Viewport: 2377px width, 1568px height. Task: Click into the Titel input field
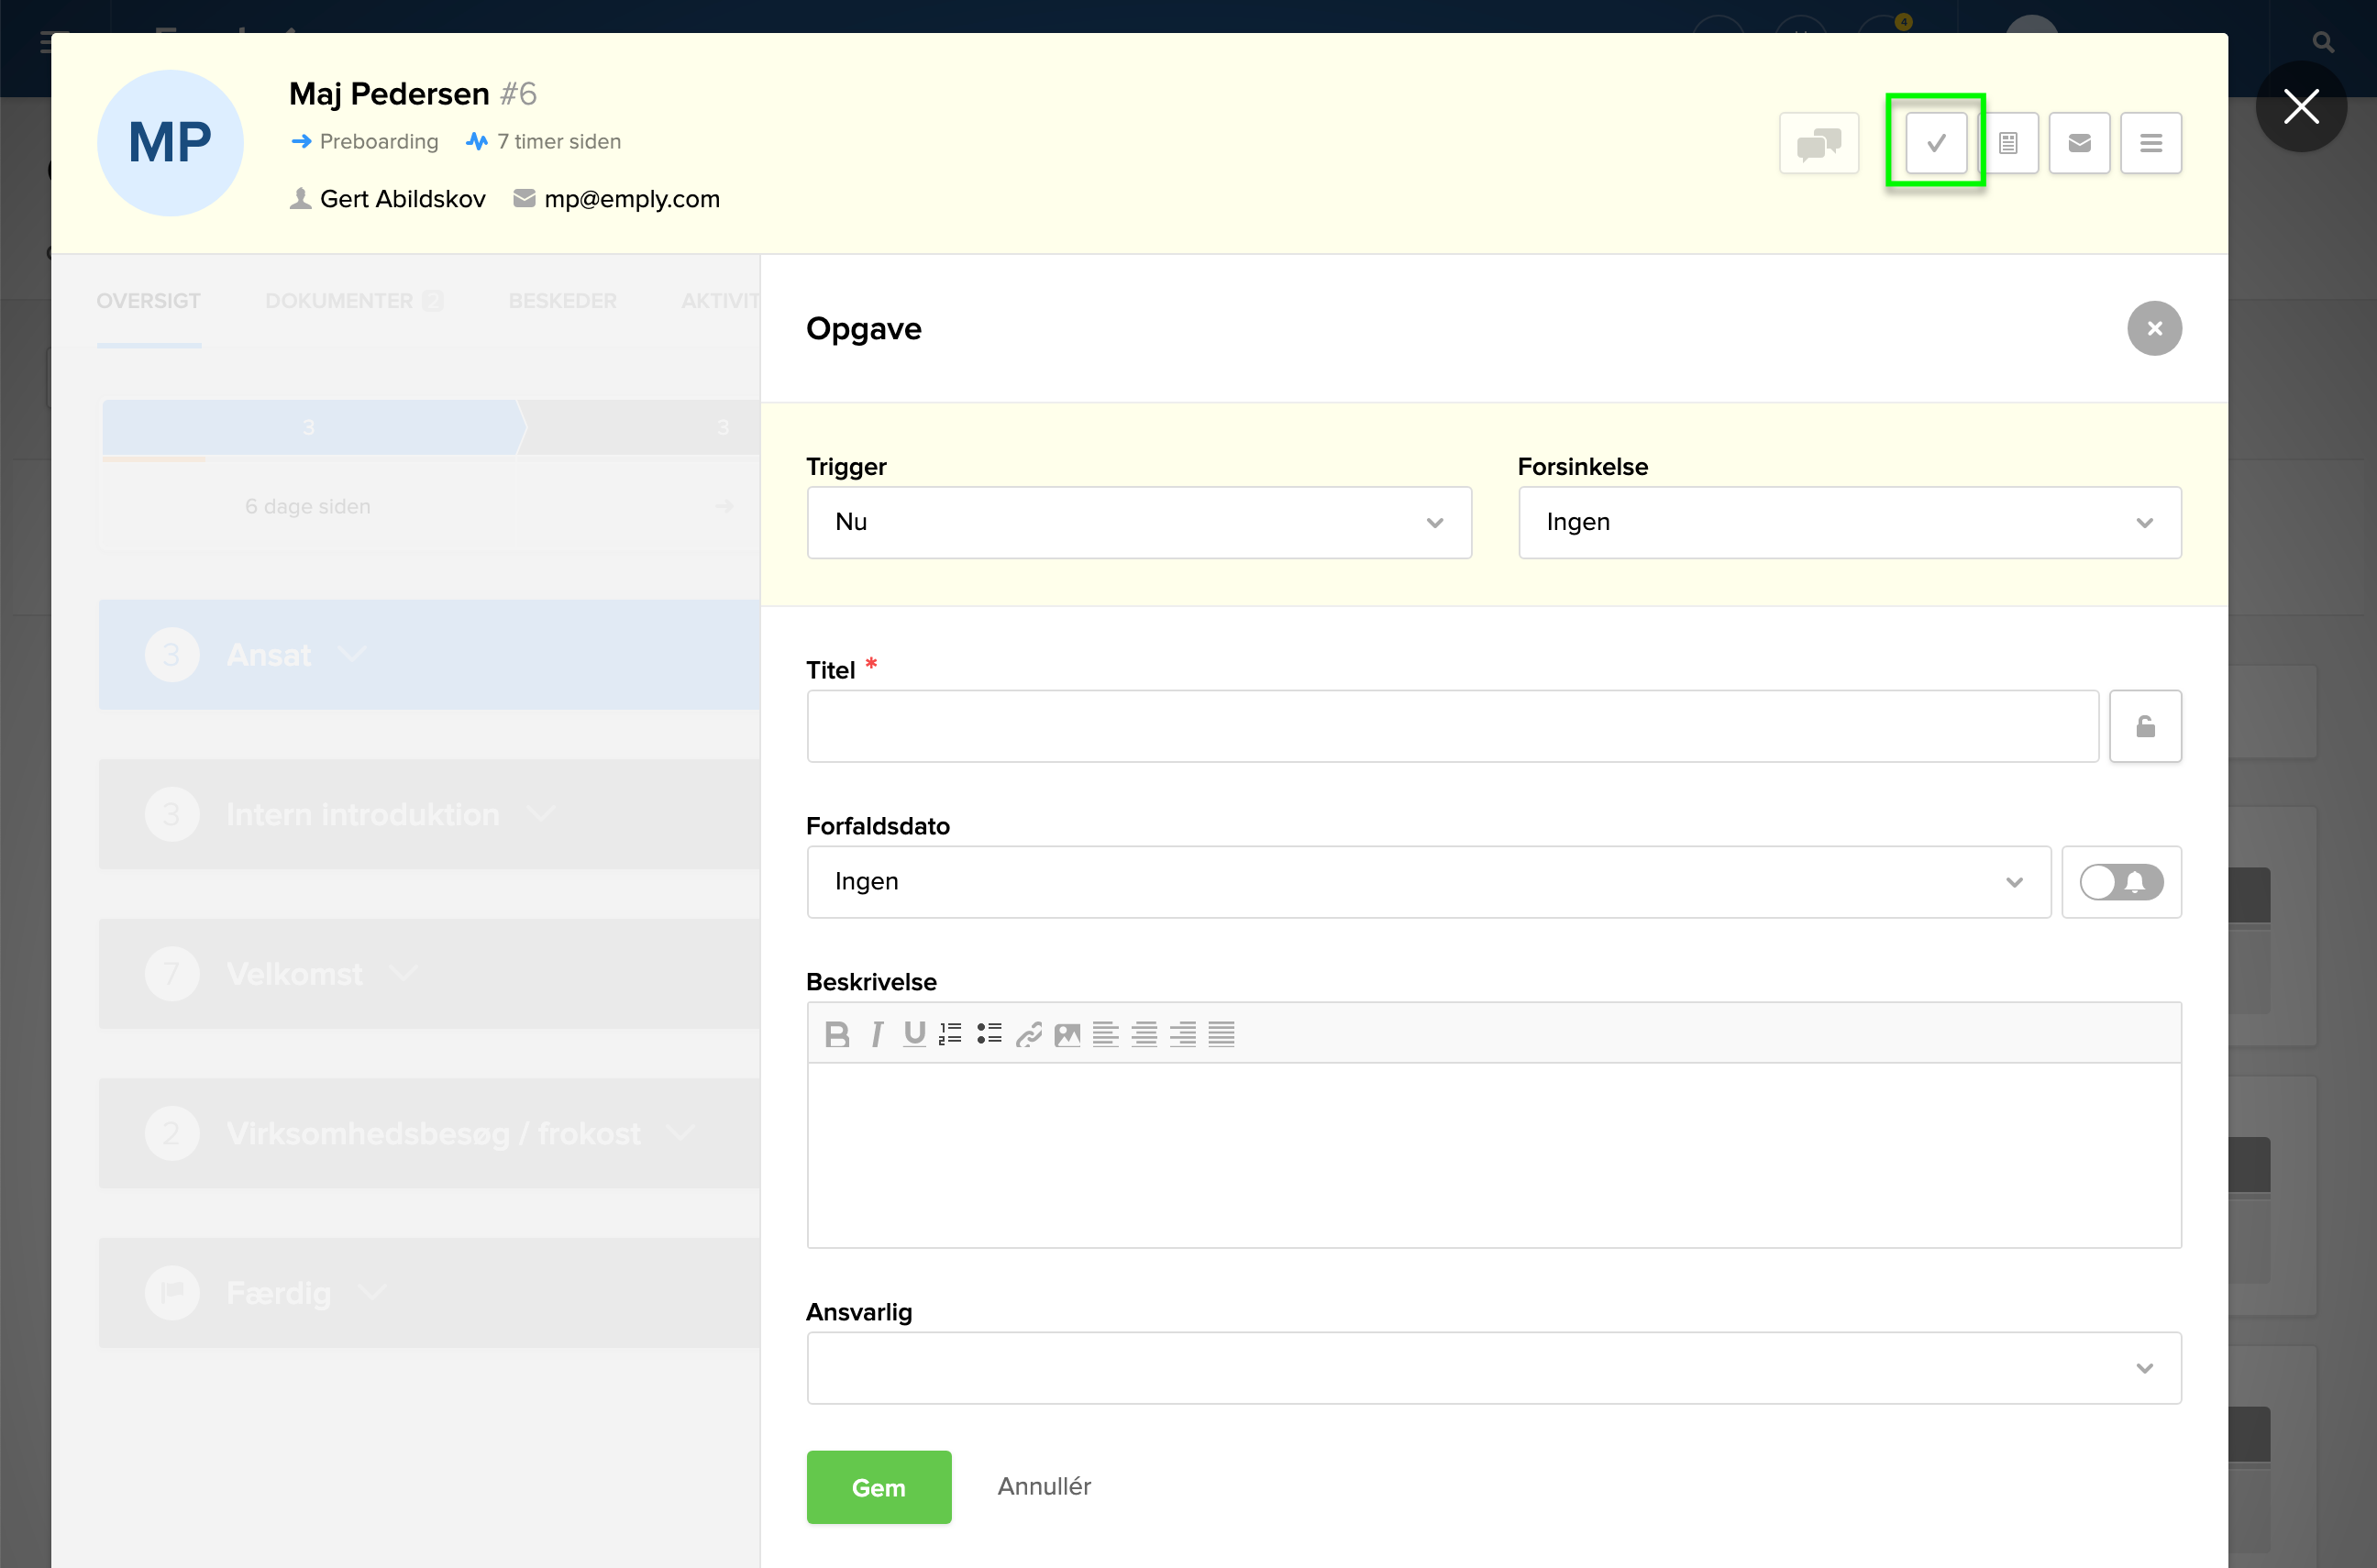(1451, 726)
